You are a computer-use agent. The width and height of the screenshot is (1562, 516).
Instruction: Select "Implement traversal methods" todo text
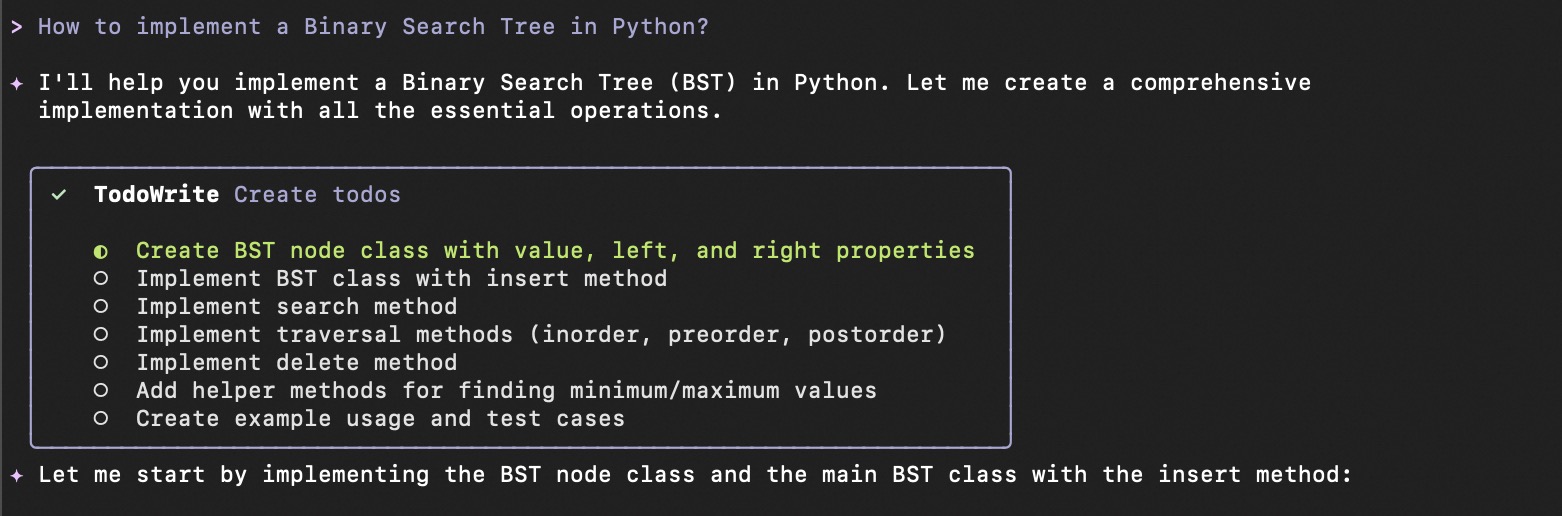click(540, 335)
